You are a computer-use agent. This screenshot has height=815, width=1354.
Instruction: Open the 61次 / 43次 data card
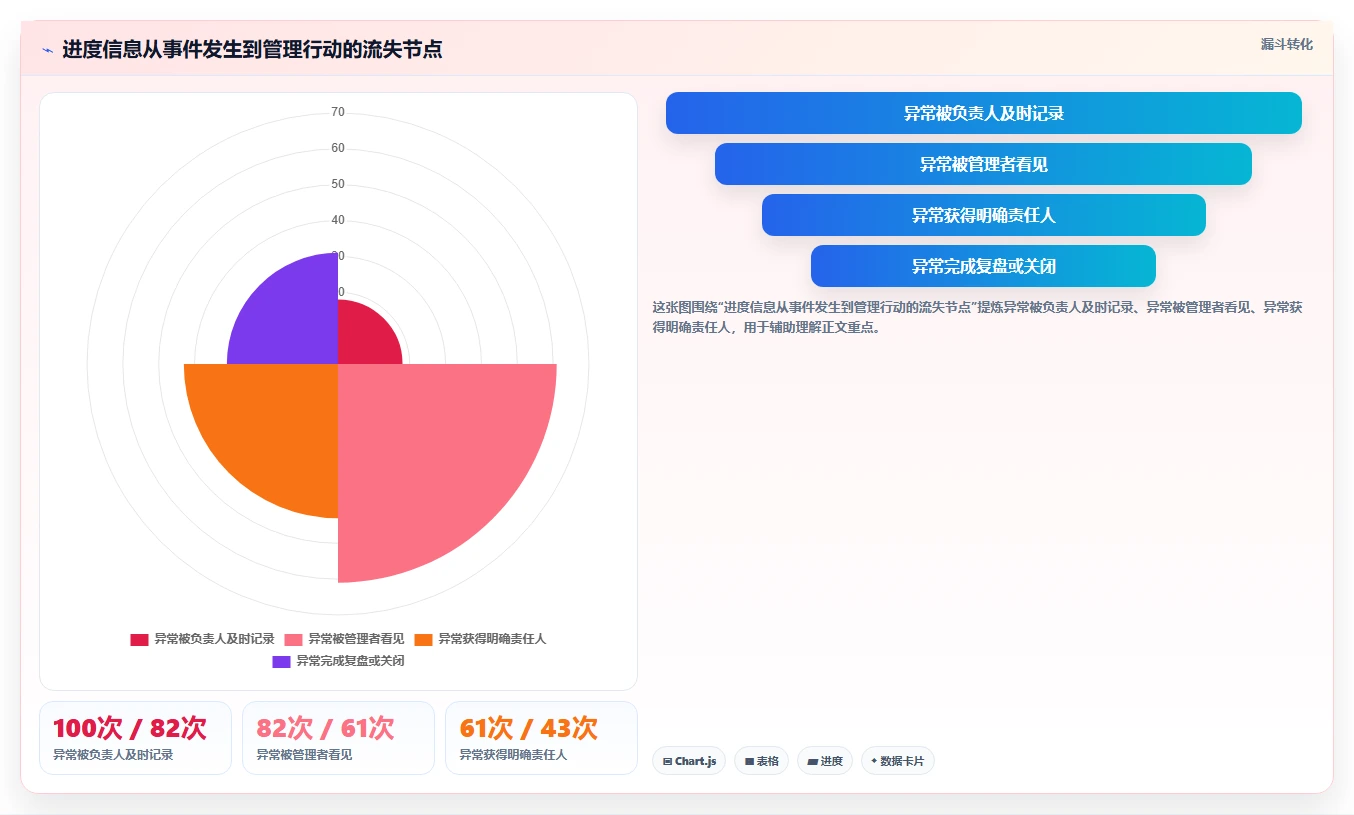click(541, 738)
